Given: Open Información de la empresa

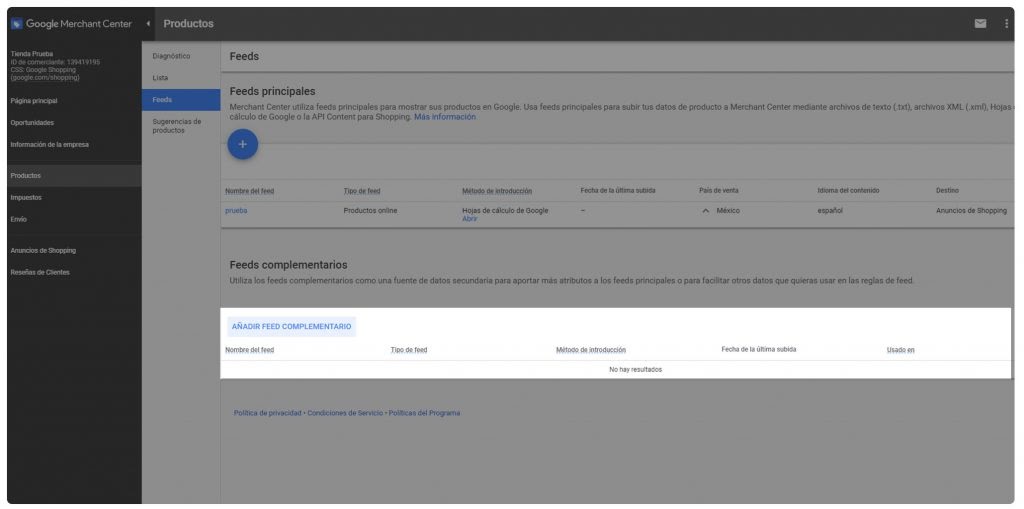Looking at the screenshot, I should [x=50, y=145].
